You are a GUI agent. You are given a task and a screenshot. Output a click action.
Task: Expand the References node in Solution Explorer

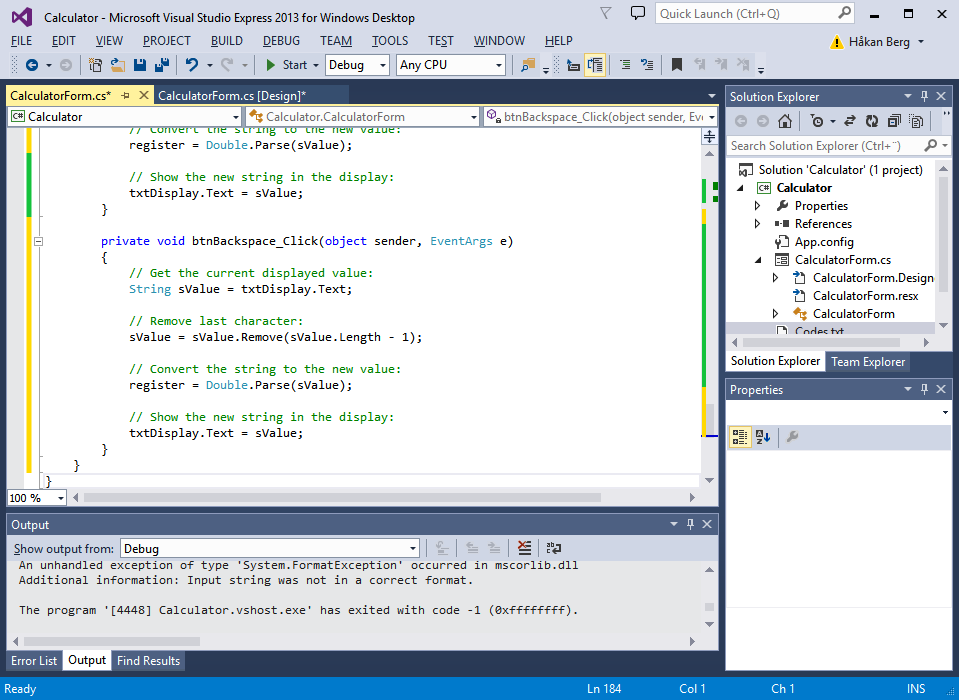758,224
